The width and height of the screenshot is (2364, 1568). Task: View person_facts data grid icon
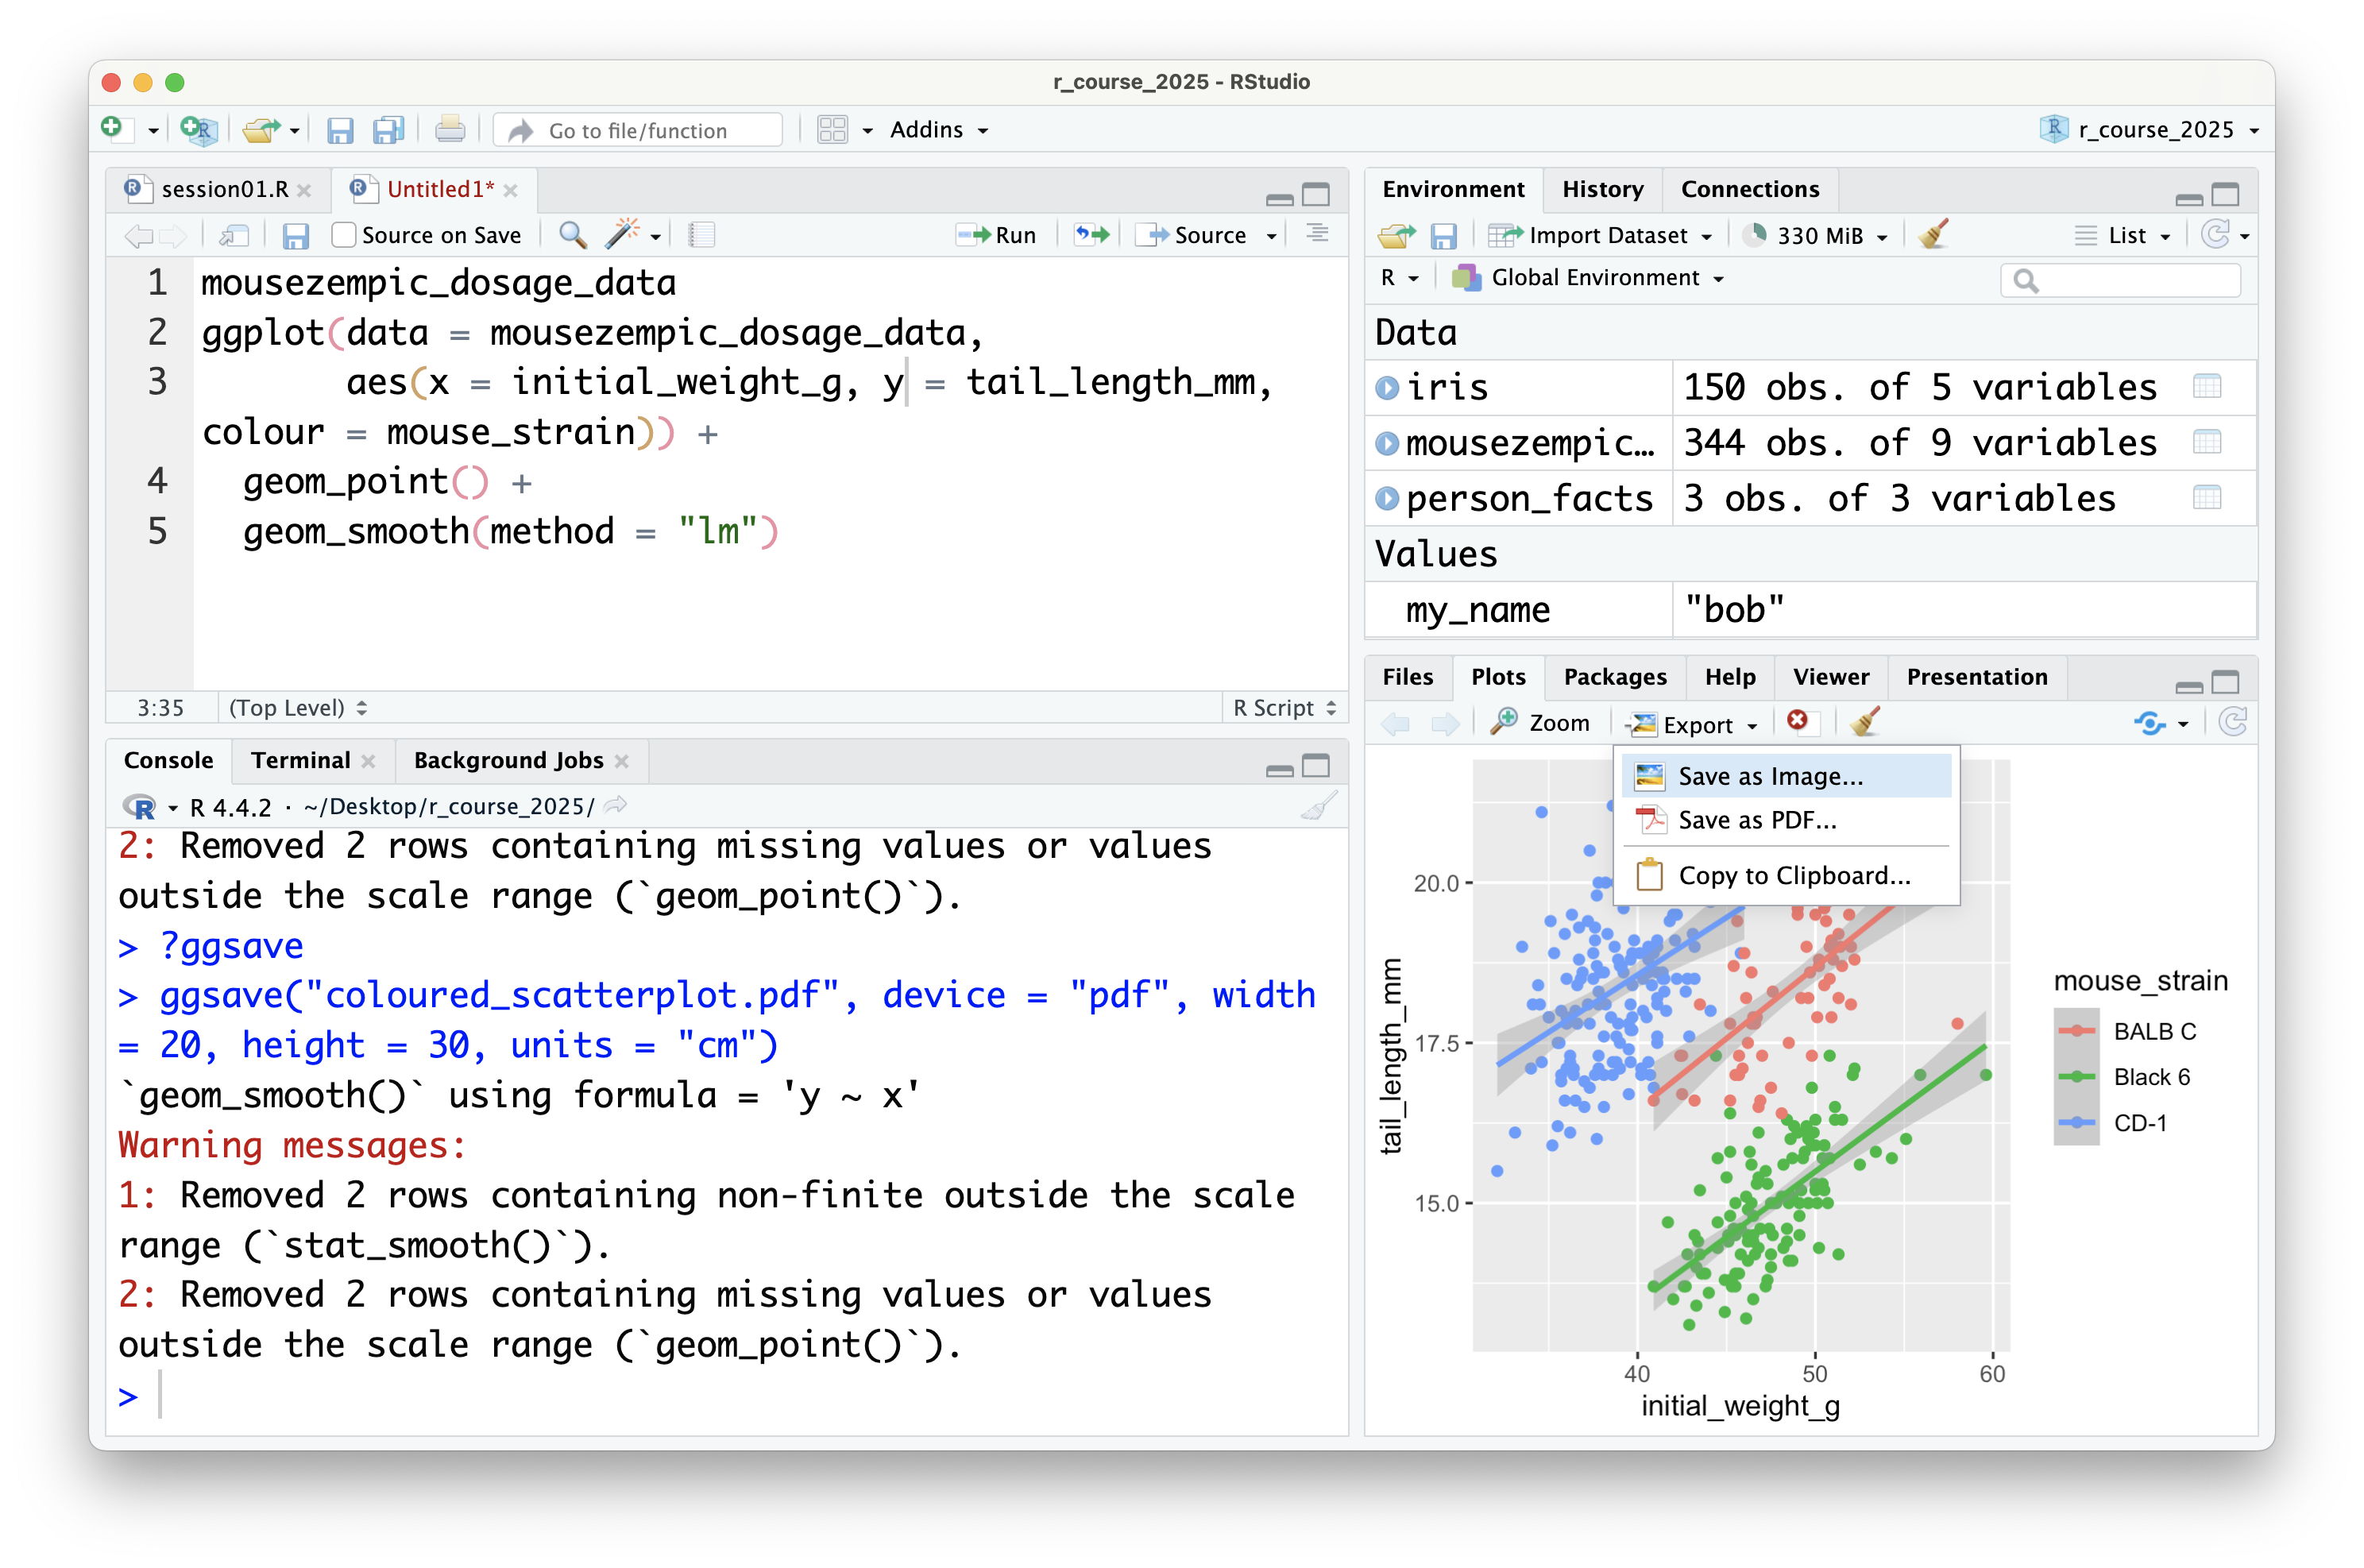pos(2206,497)
